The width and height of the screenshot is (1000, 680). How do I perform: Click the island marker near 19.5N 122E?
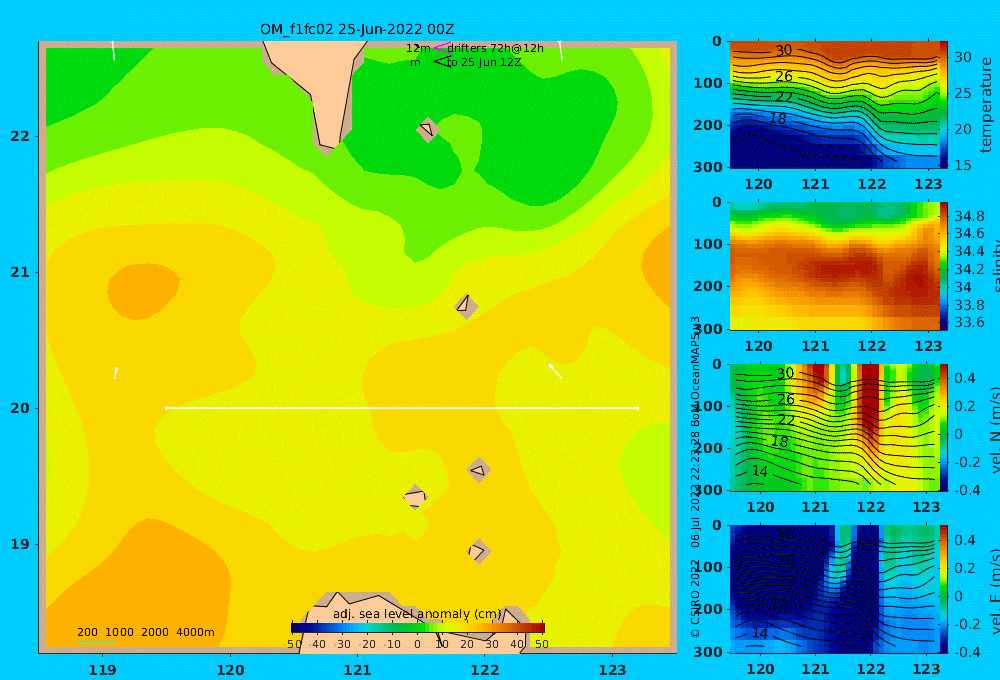tap(479, 470)
